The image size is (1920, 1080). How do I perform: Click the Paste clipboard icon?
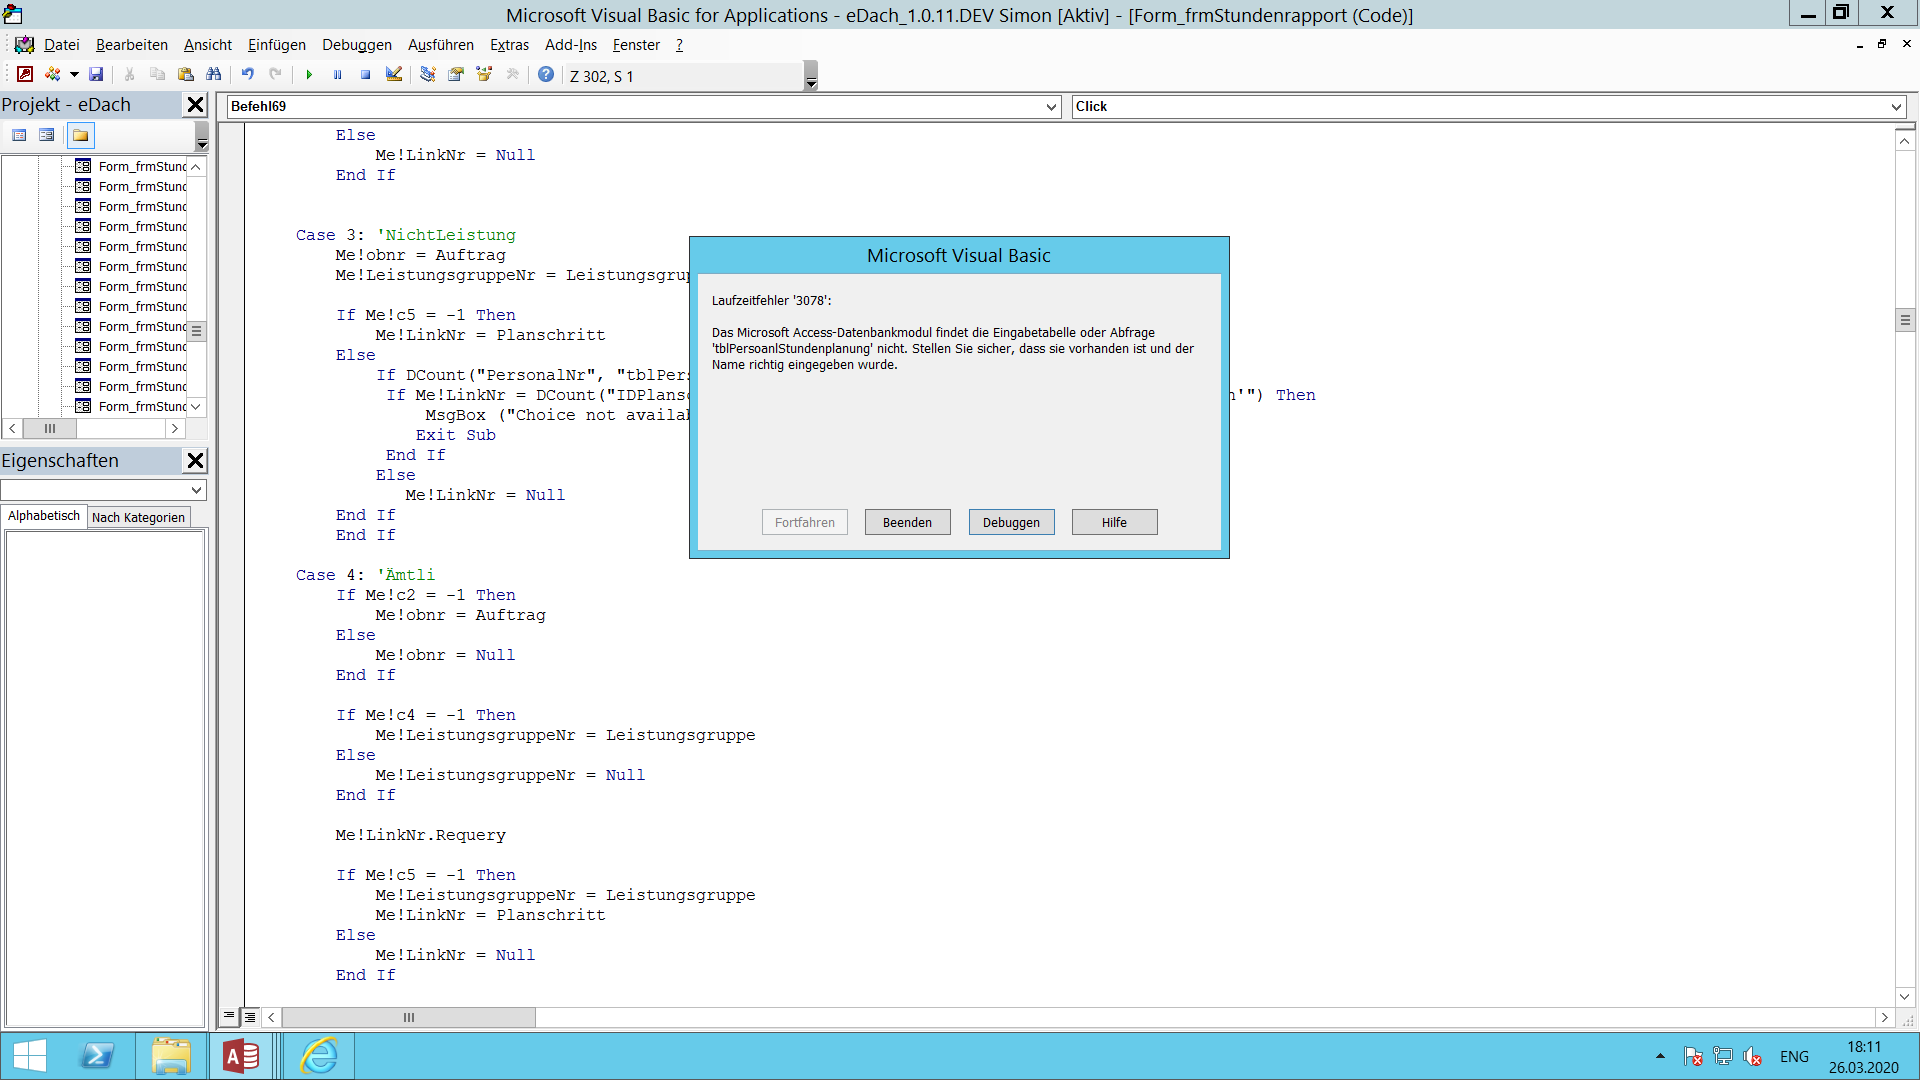(185, 75)
